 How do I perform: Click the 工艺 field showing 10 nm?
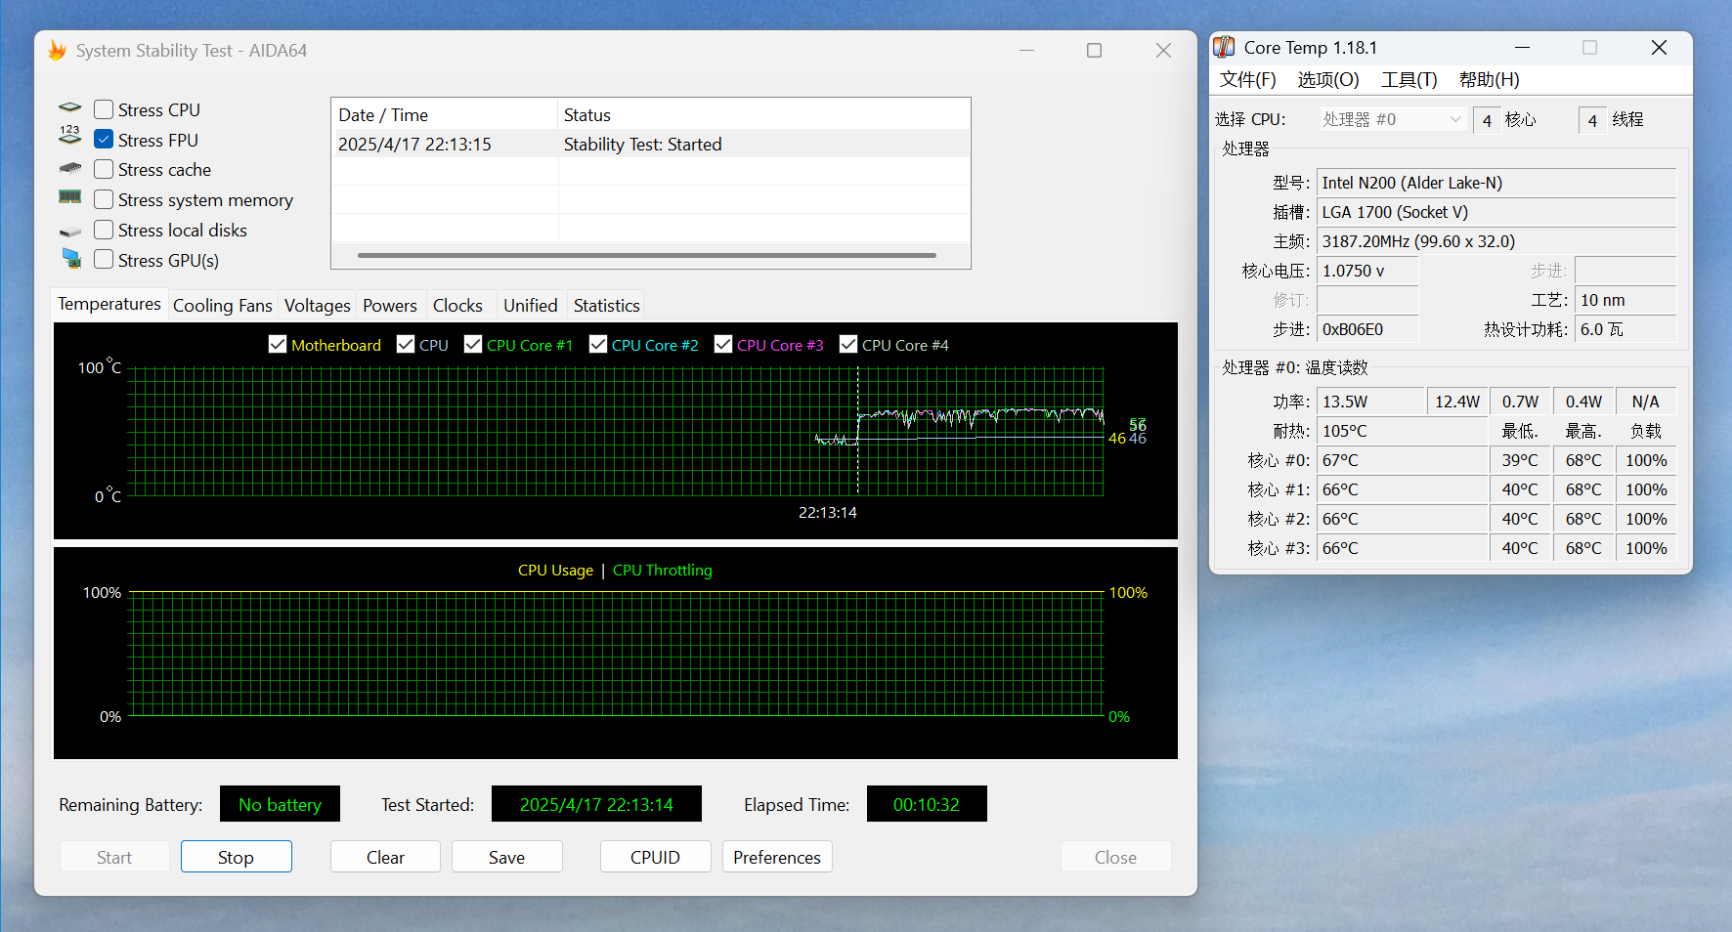tap(1626, 300)
